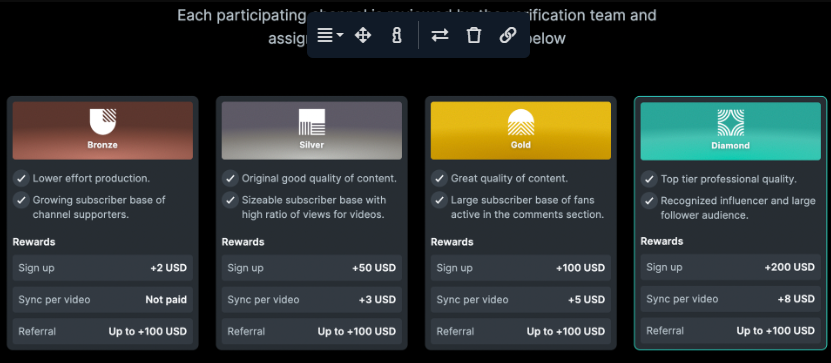The width and height of the screenshot is (831, 363).
Task: Click the Bronze card Rewards heading
Action: pos(34,242)
